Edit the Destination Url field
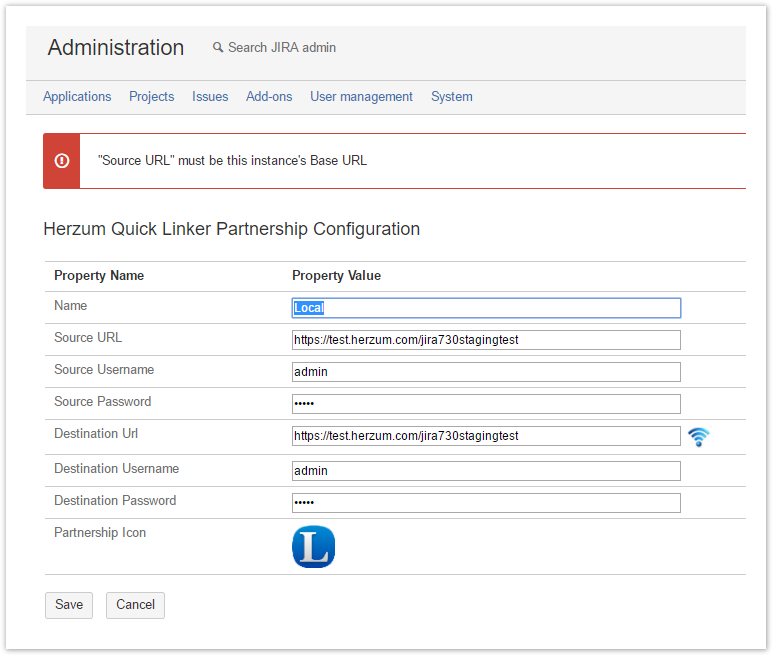 [486, 436]
